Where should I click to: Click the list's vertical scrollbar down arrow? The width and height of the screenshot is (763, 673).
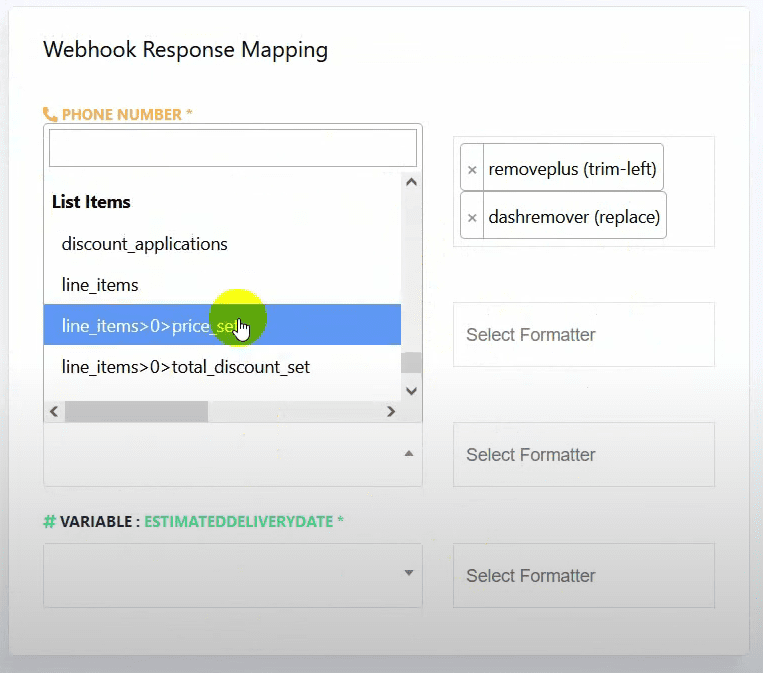tap(411, 390)
